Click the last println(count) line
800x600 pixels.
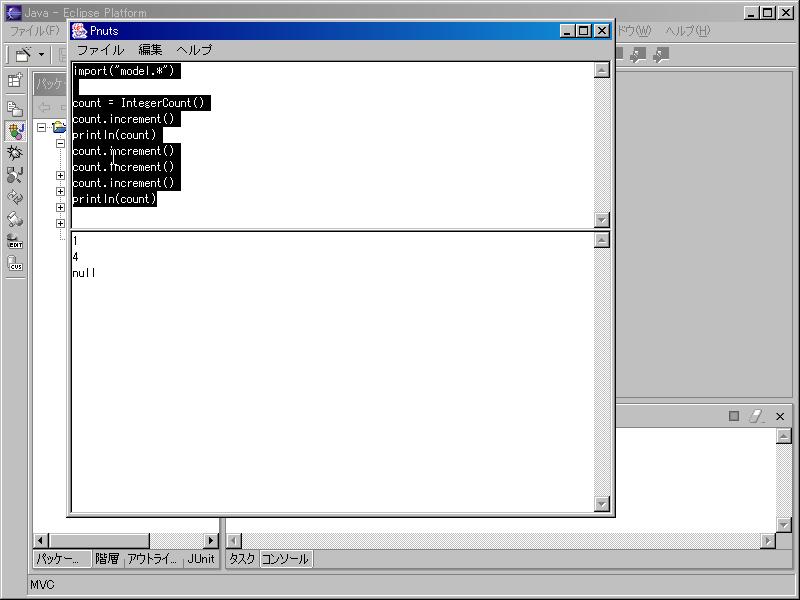(x=114, y=199)
